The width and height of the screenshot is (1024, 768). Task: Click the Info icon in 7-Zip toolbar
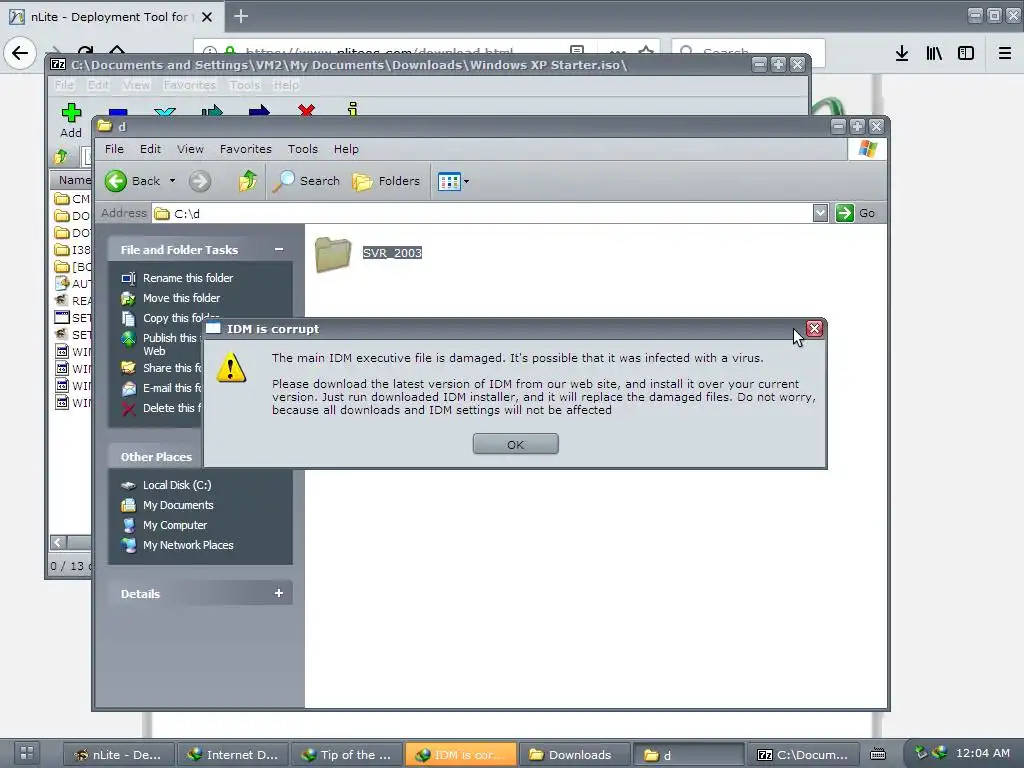[x=353, y=110]
